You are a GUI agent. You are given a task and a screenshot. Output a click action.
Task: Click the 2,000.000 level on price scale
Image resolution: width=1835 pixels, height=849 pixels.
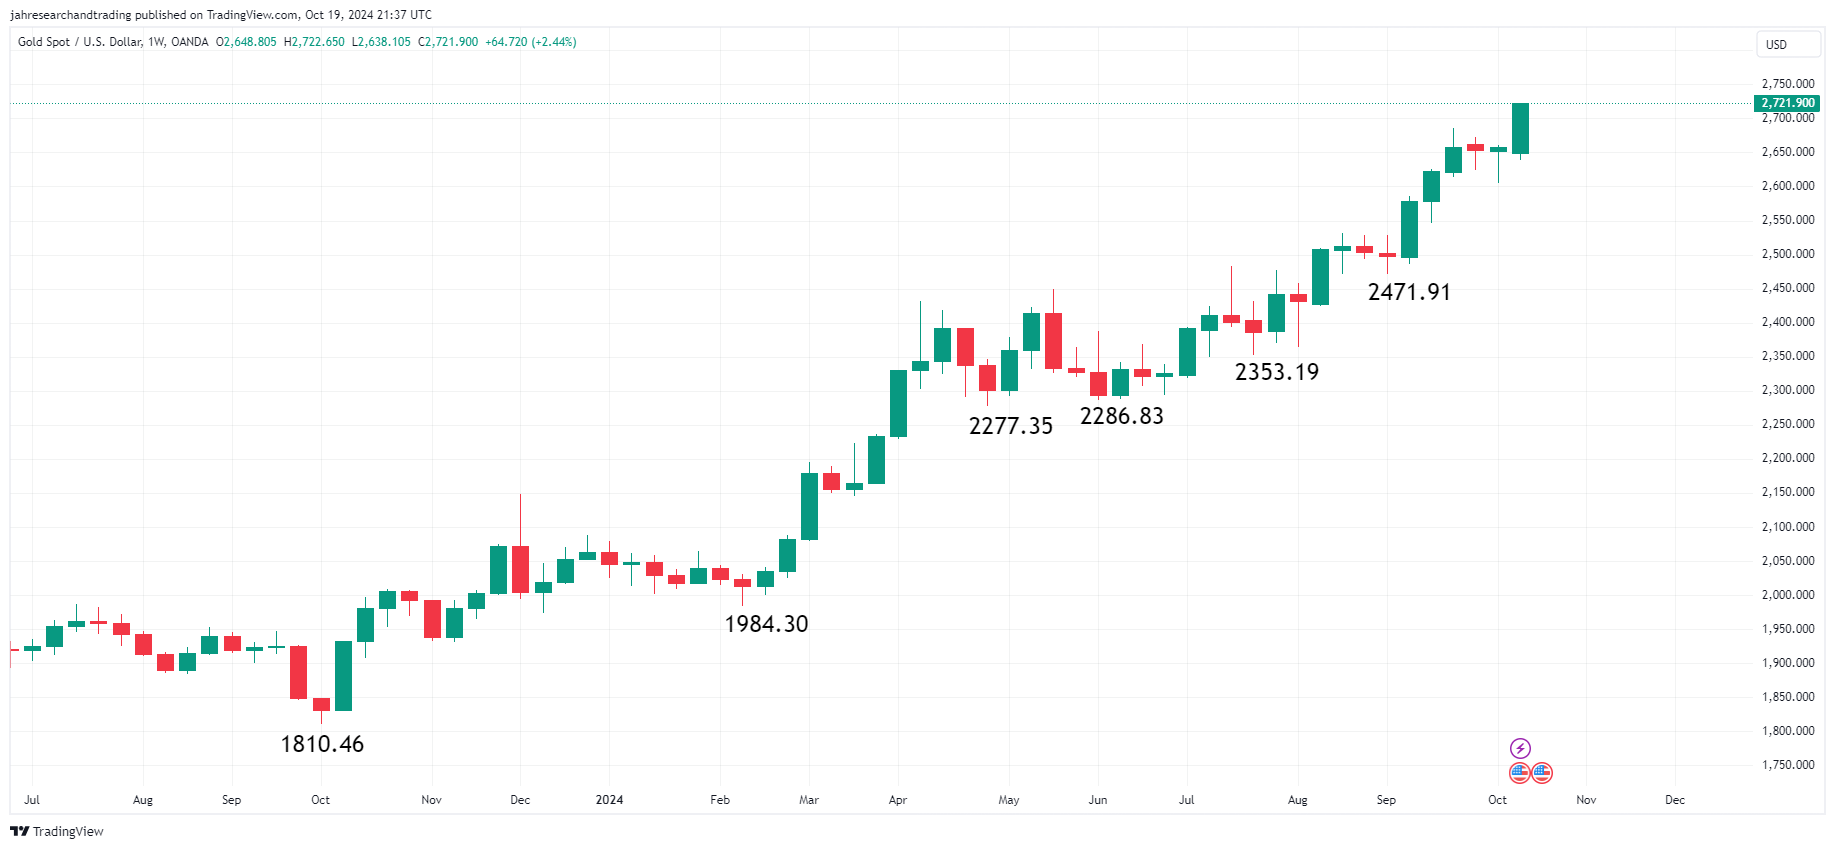point(1788,595)
